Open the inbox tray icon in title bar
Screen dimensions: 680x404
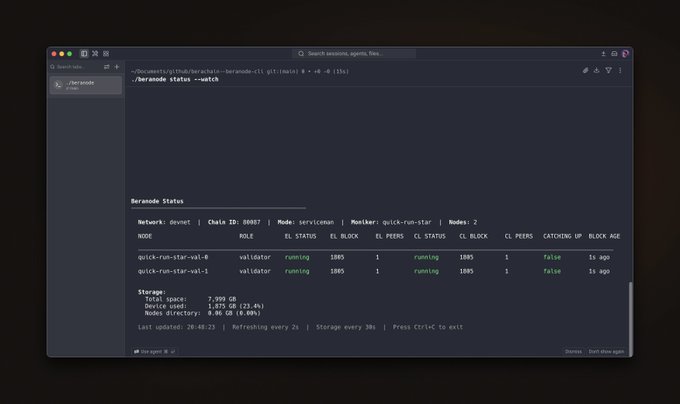pos(614,53)
